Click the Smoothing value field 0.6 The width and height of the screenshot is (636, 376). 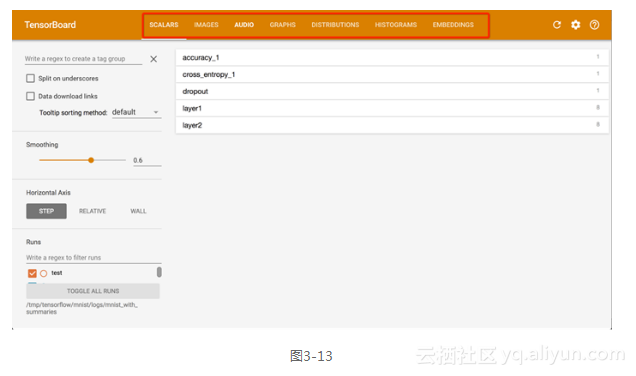click(147, 161)
